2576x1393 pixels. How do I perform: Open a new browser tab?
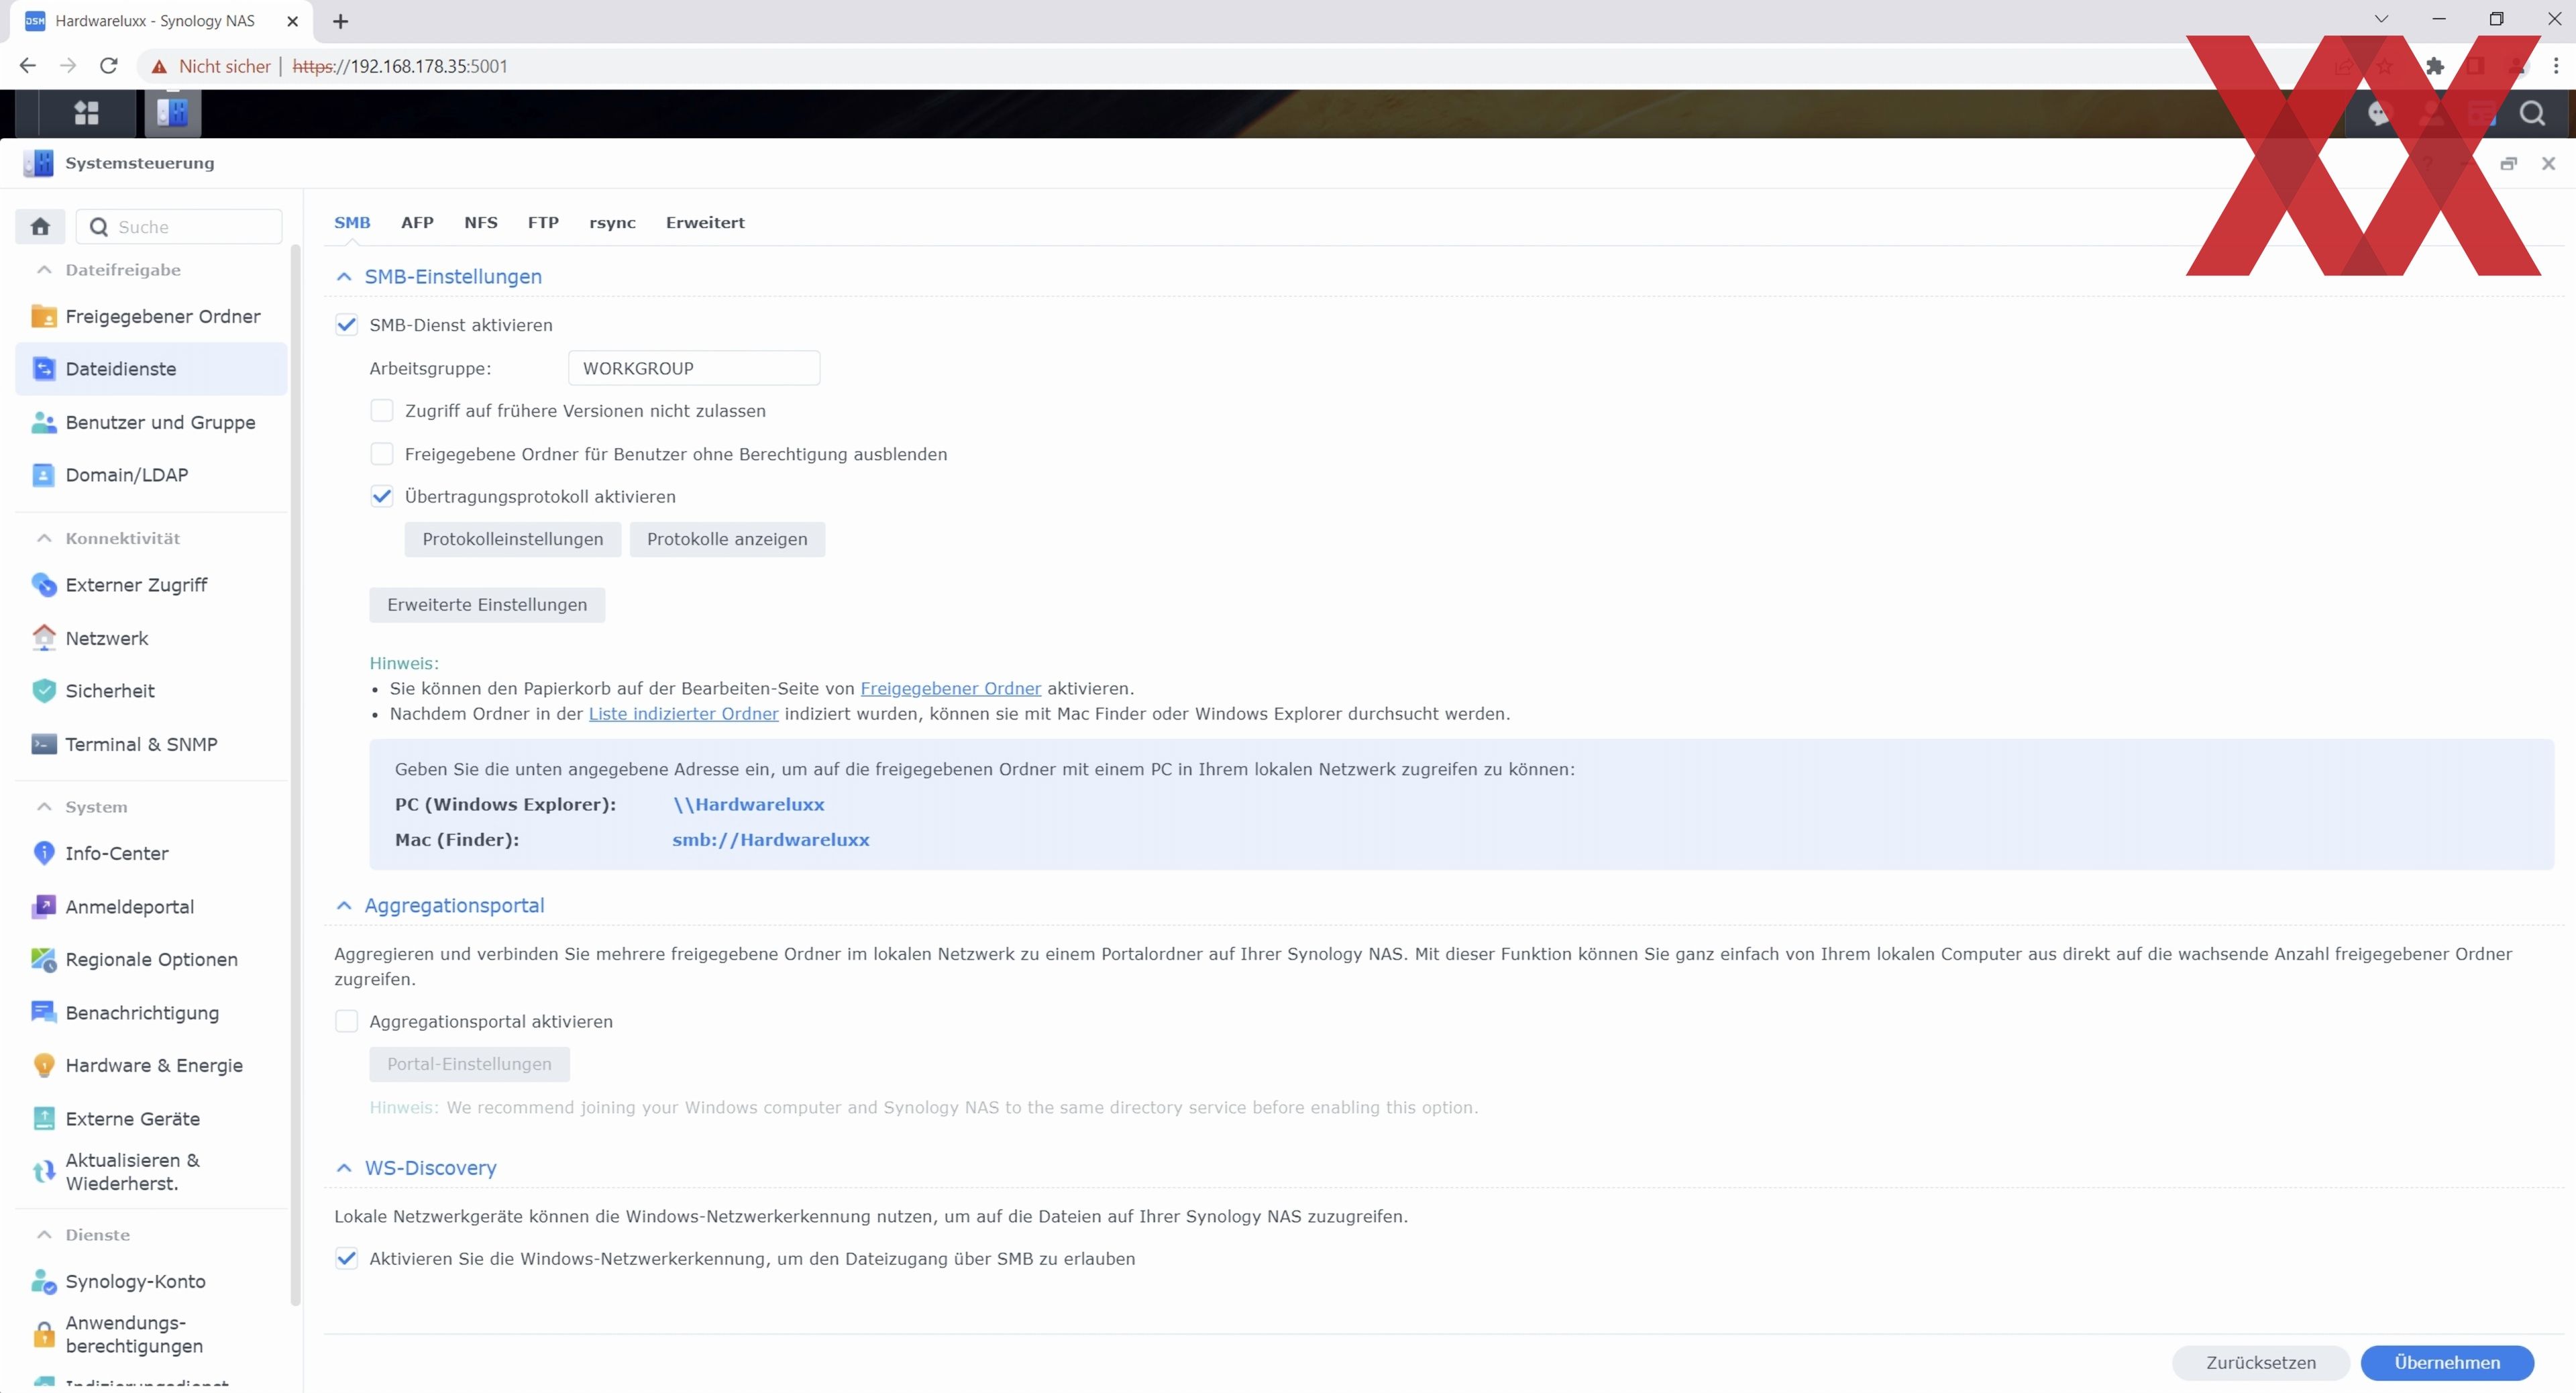340,21
